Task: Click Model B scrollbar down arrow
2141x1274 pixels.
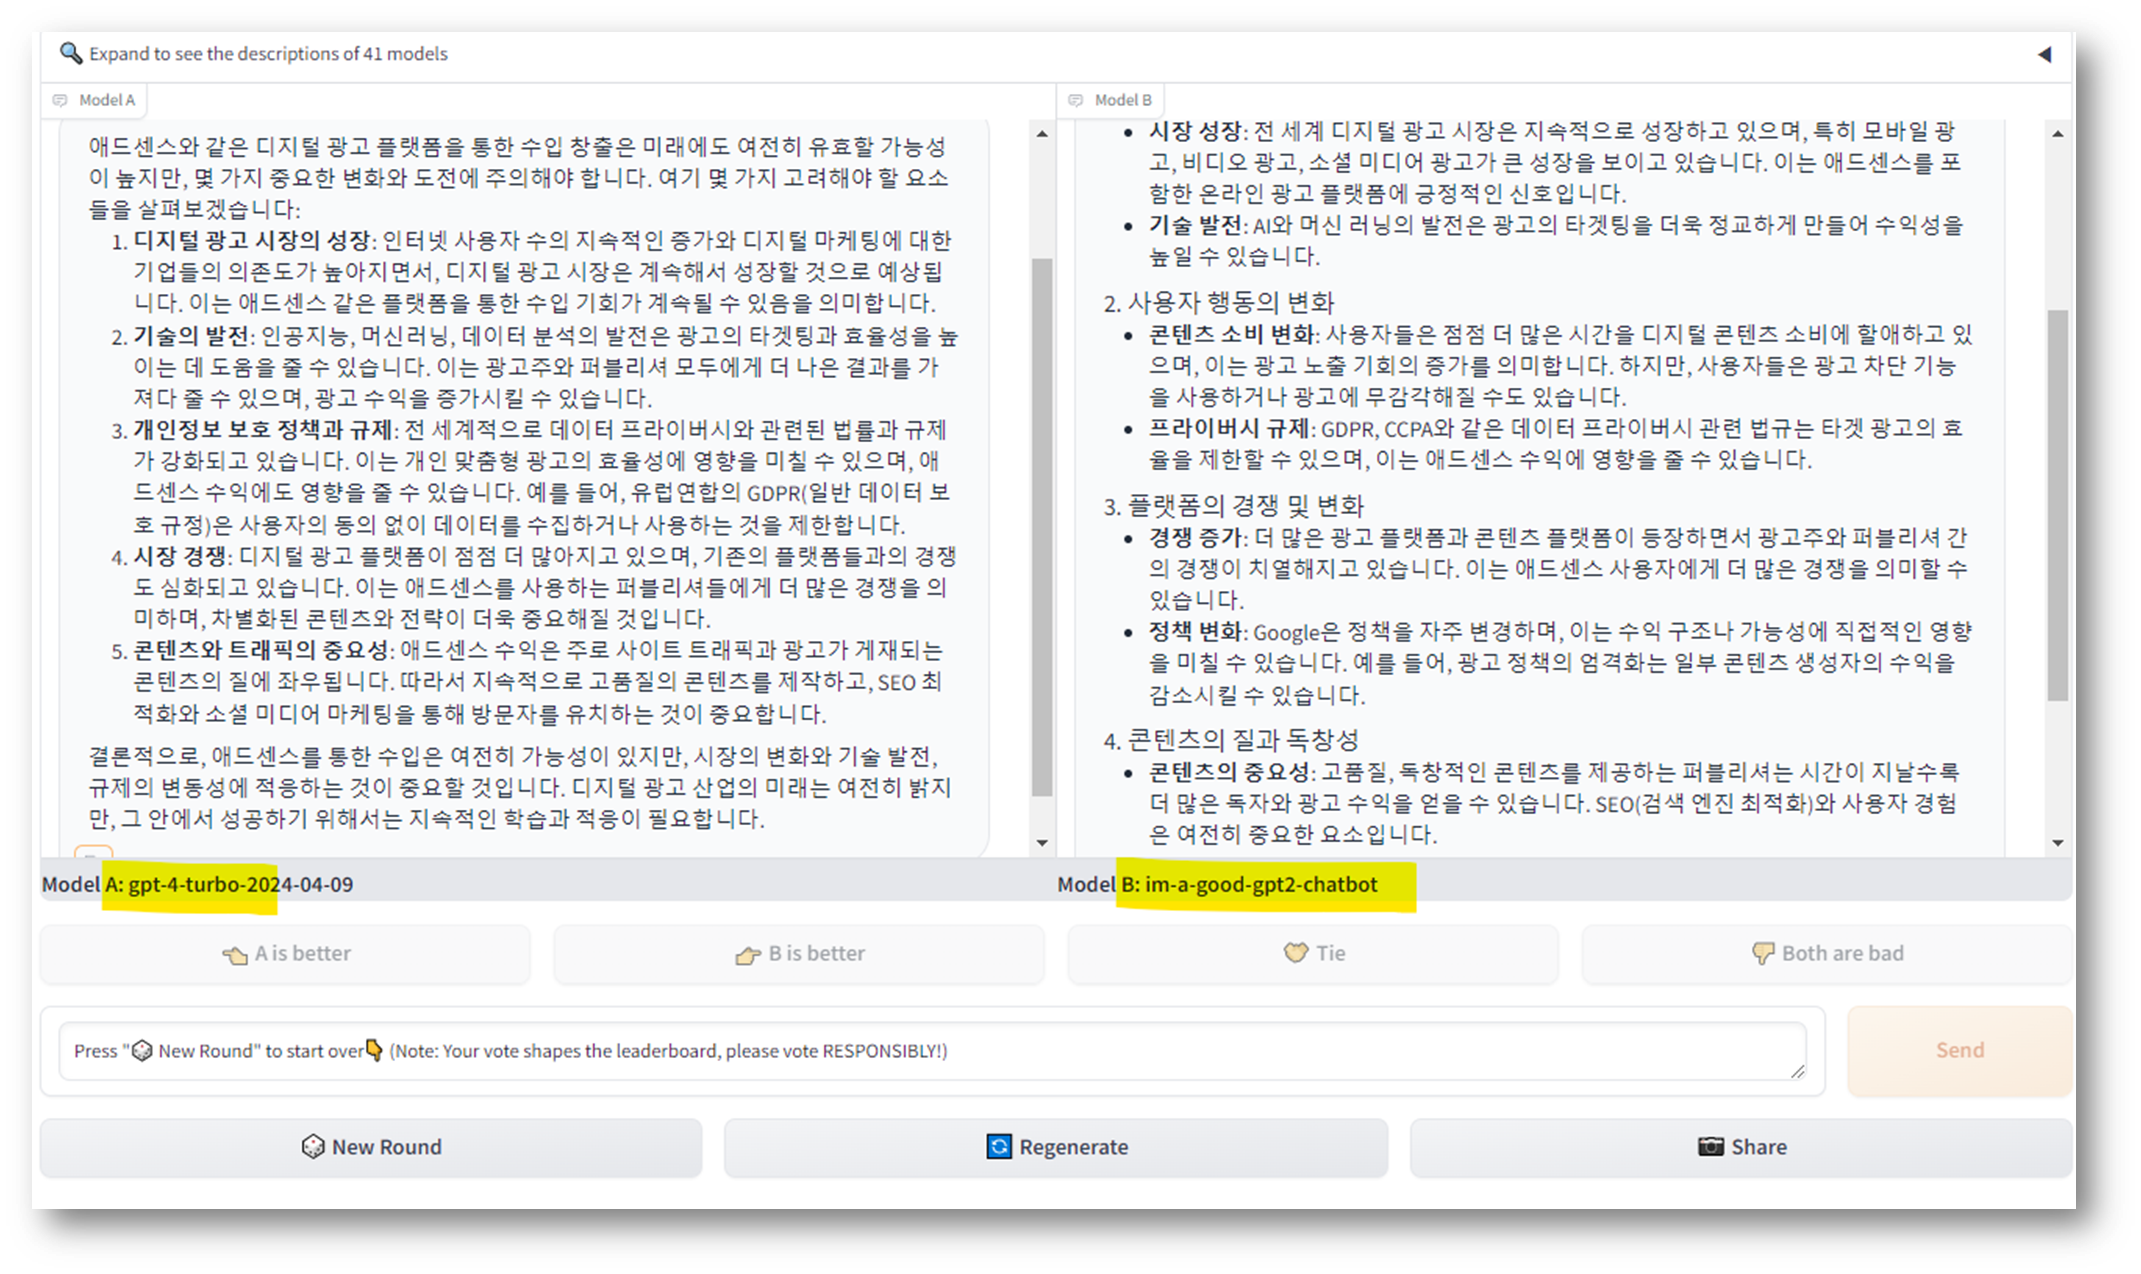Action: click(x=2057, y=842)
